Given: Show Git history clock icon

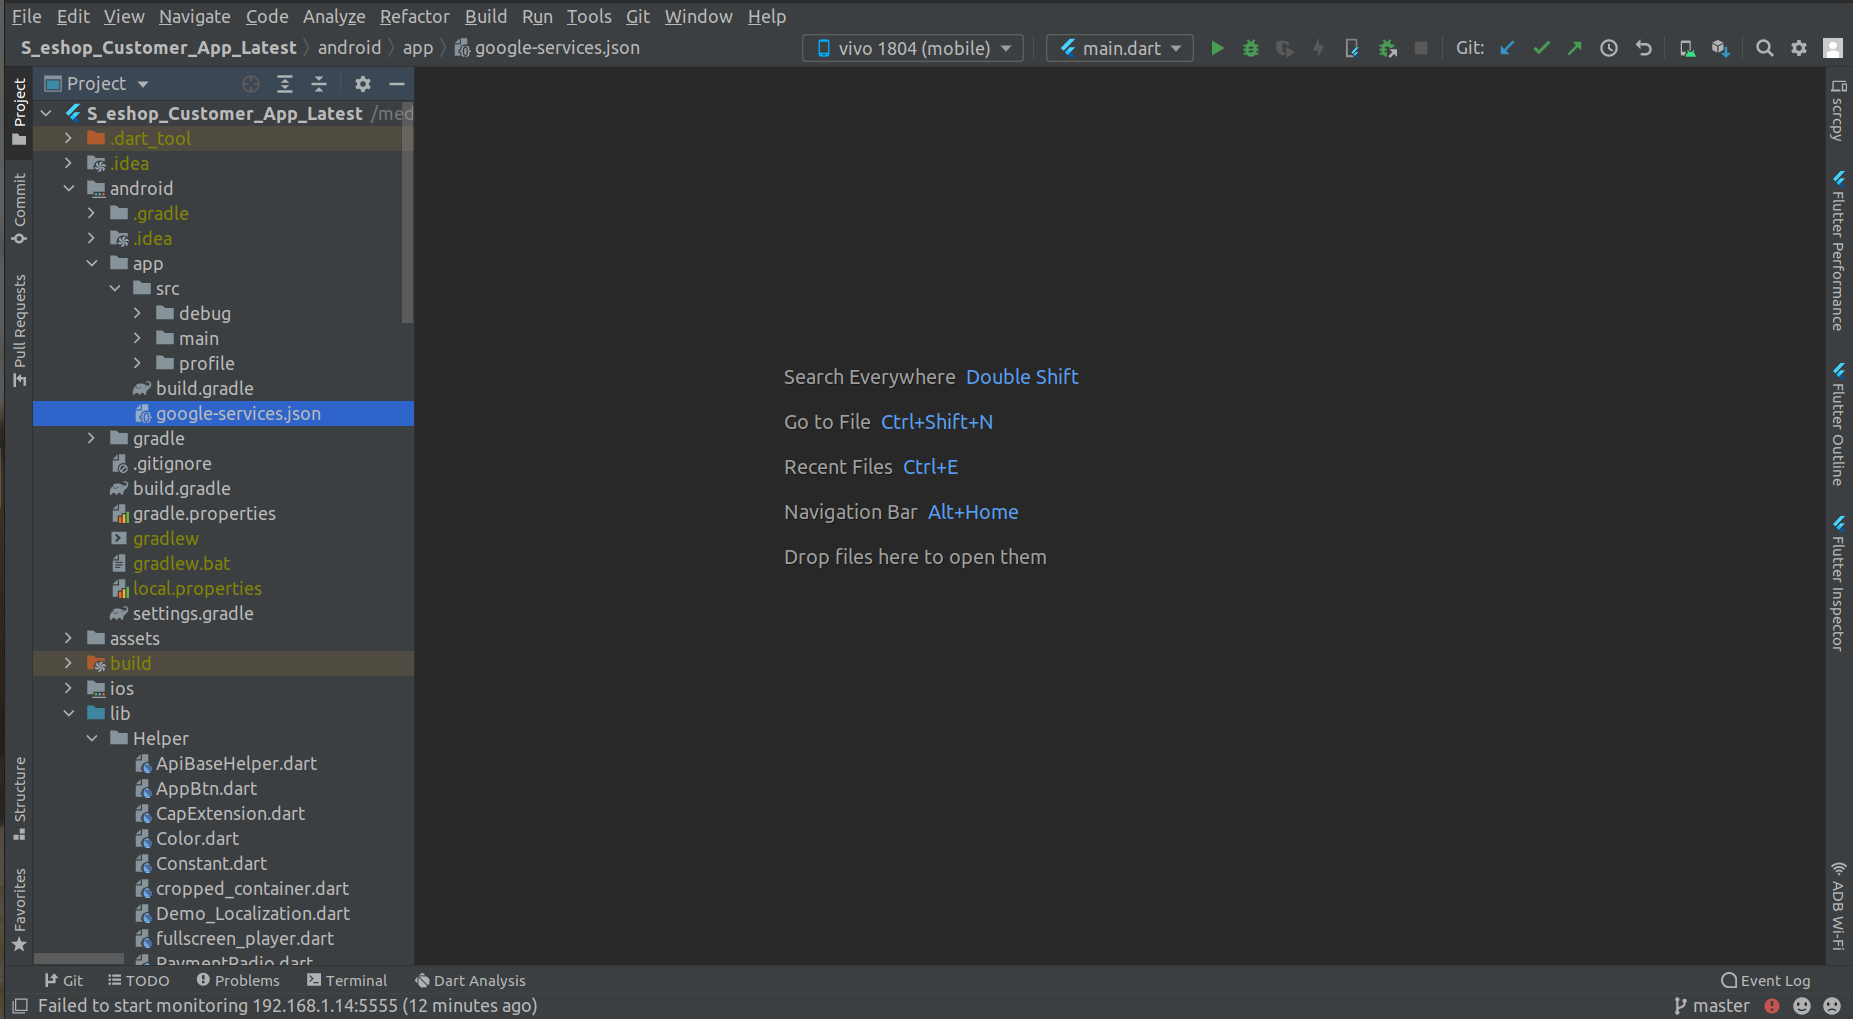Looking at the screenshot, I should 1609,48.
